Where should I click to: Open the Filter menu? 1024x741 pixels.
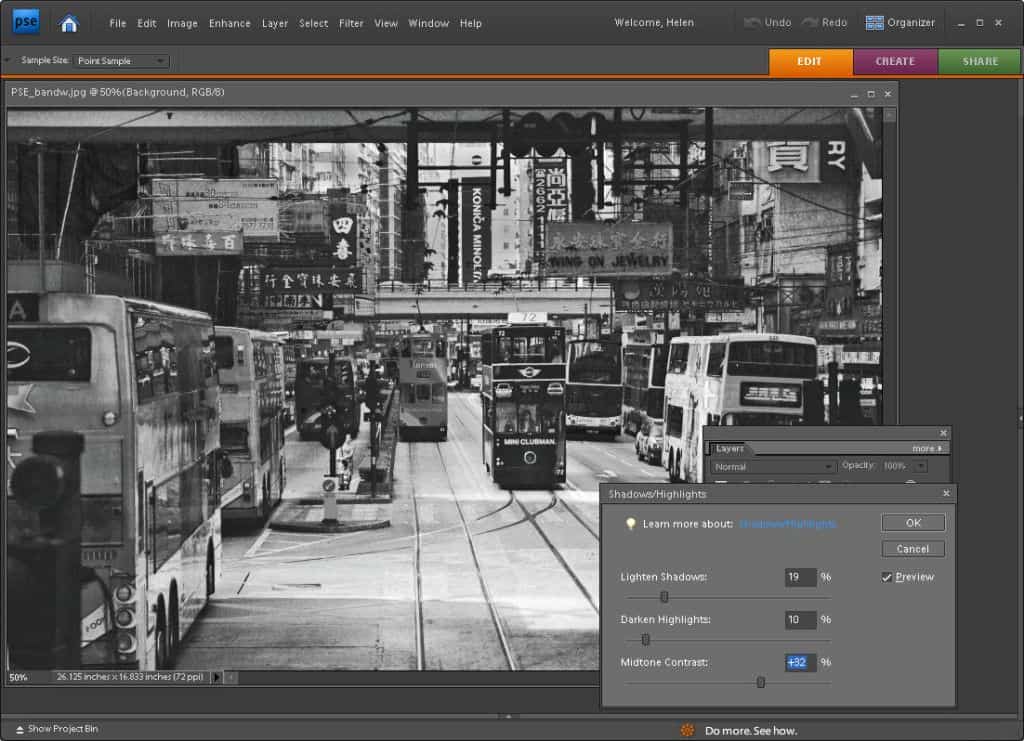click(351, 23)
